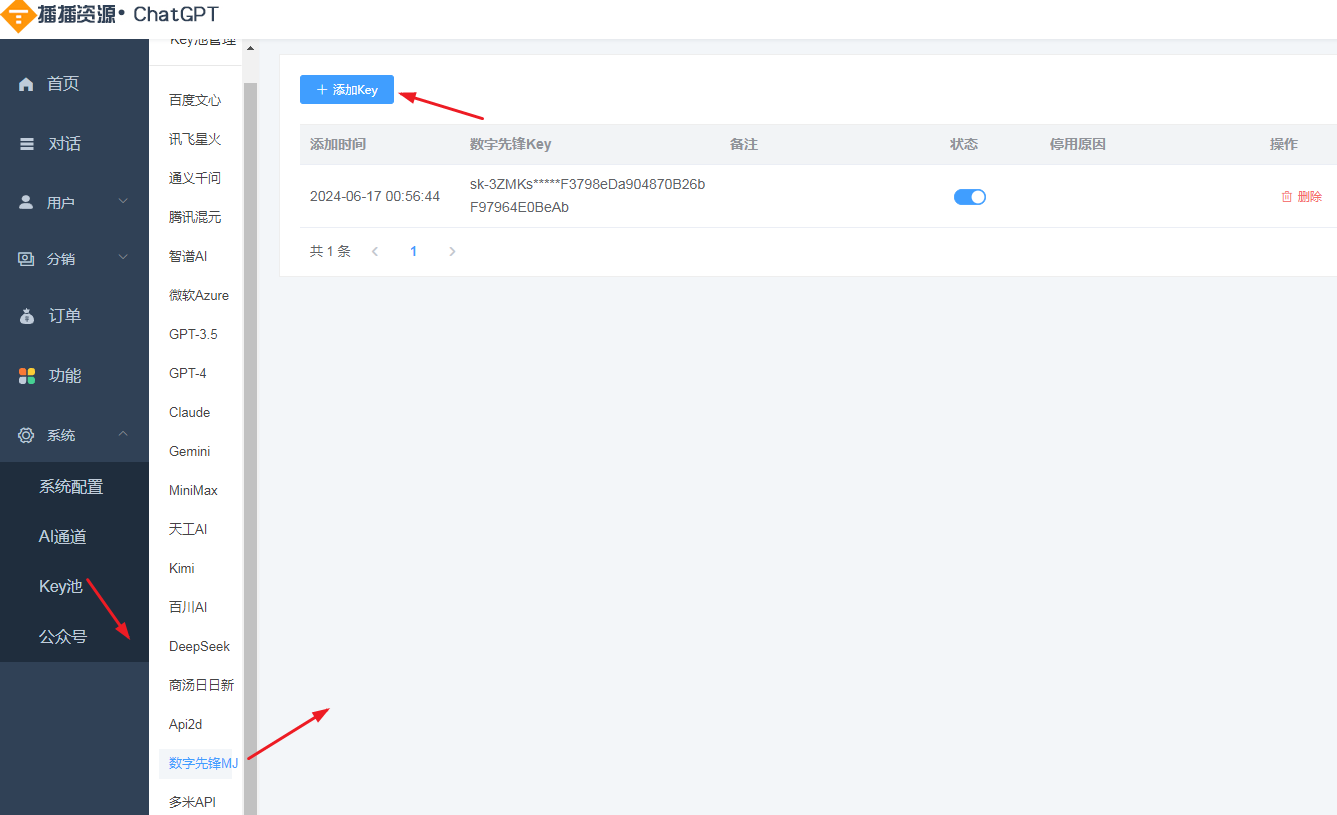Image resolution: width=1337 pixels, height=815 pixels.
Task: Click the 状态 column header
Action: coord(964,144)
